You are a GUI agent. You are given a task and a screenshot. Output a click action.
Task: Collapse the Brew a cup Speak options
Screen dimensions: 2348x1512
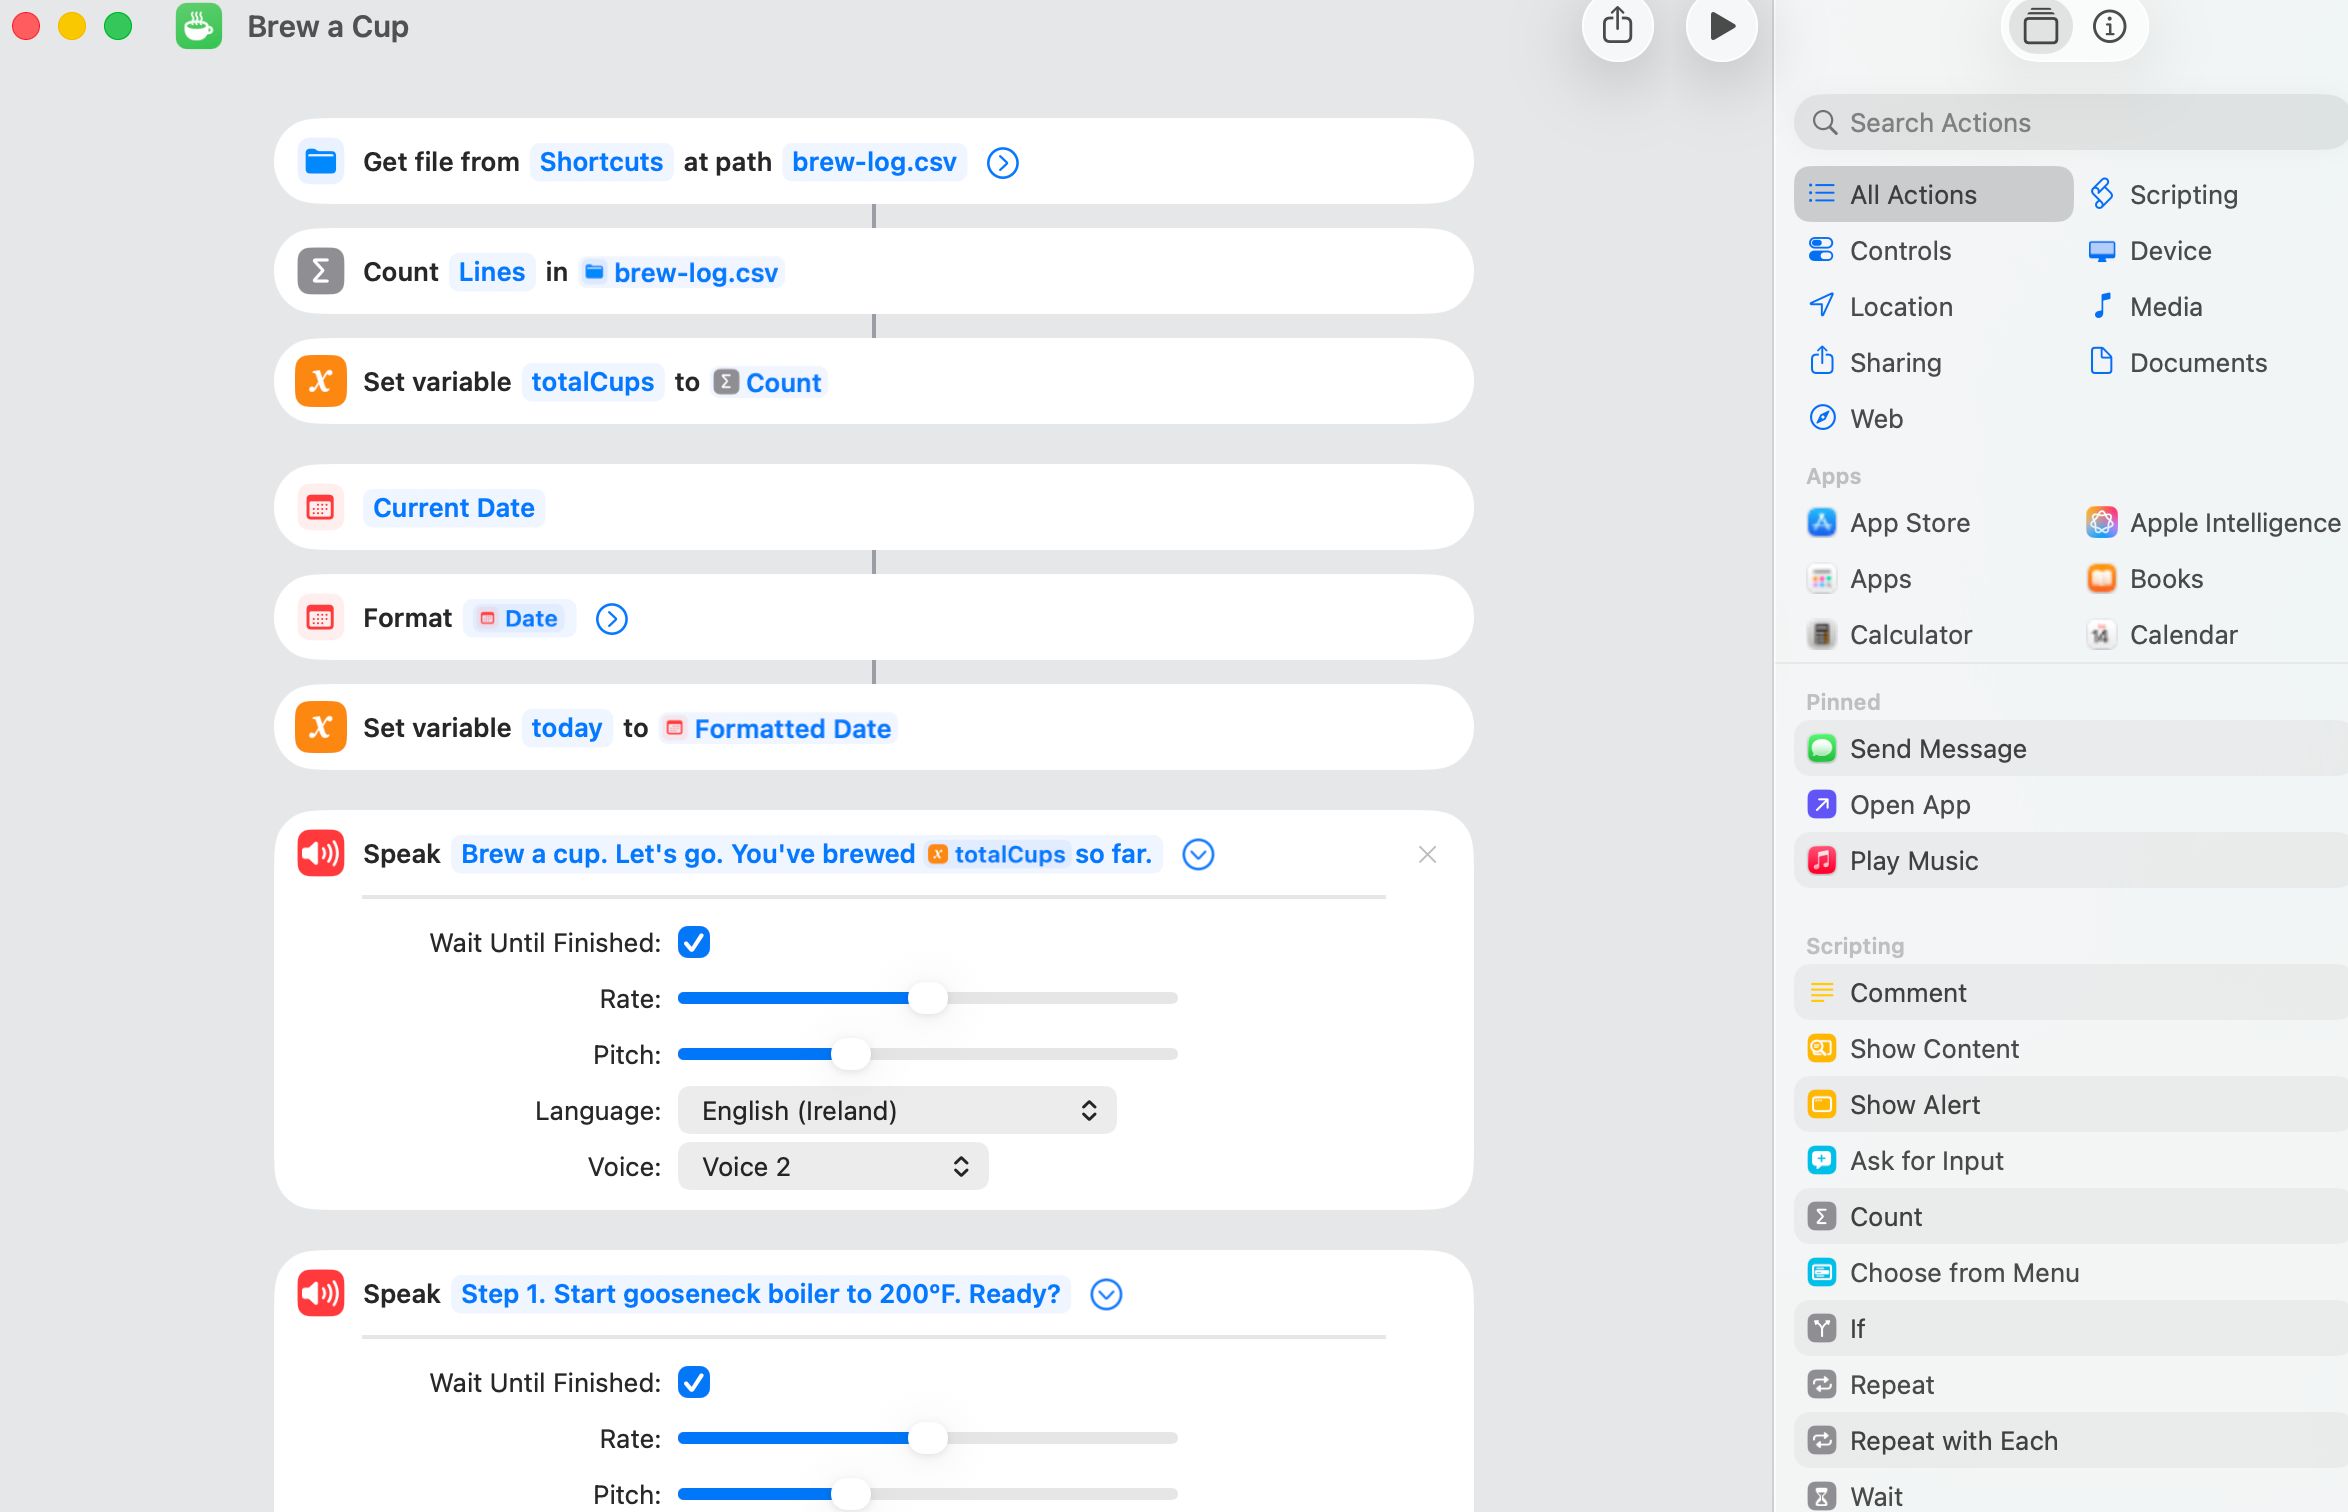[1198, 855]
